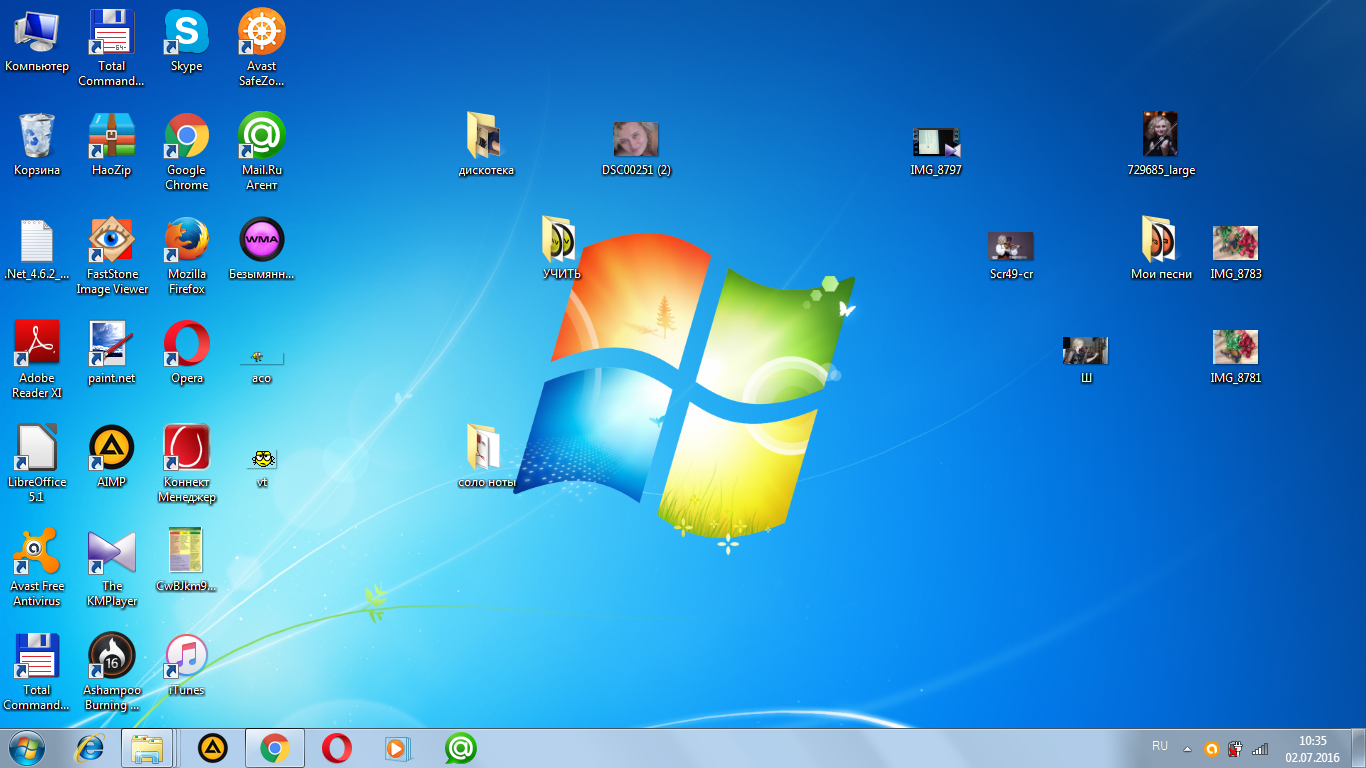The image size is (1366, 768).
Task: Click Internet Explorer in the taskbar
Action: tap(91, 748)
